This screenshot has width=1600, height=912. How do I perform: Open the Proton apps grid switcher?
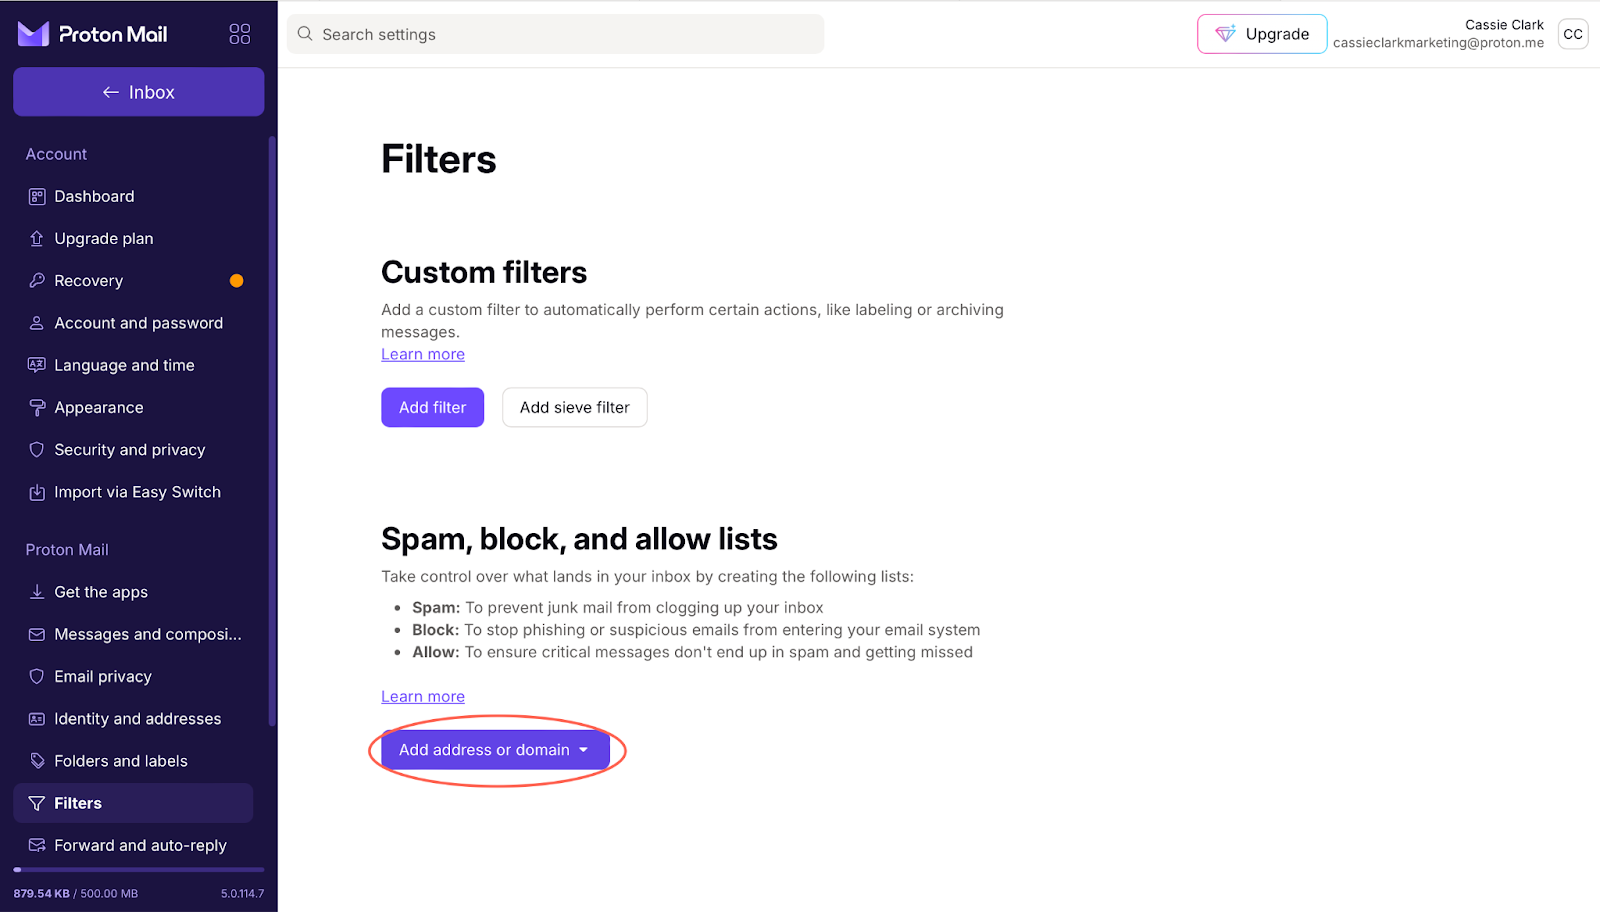240,34
